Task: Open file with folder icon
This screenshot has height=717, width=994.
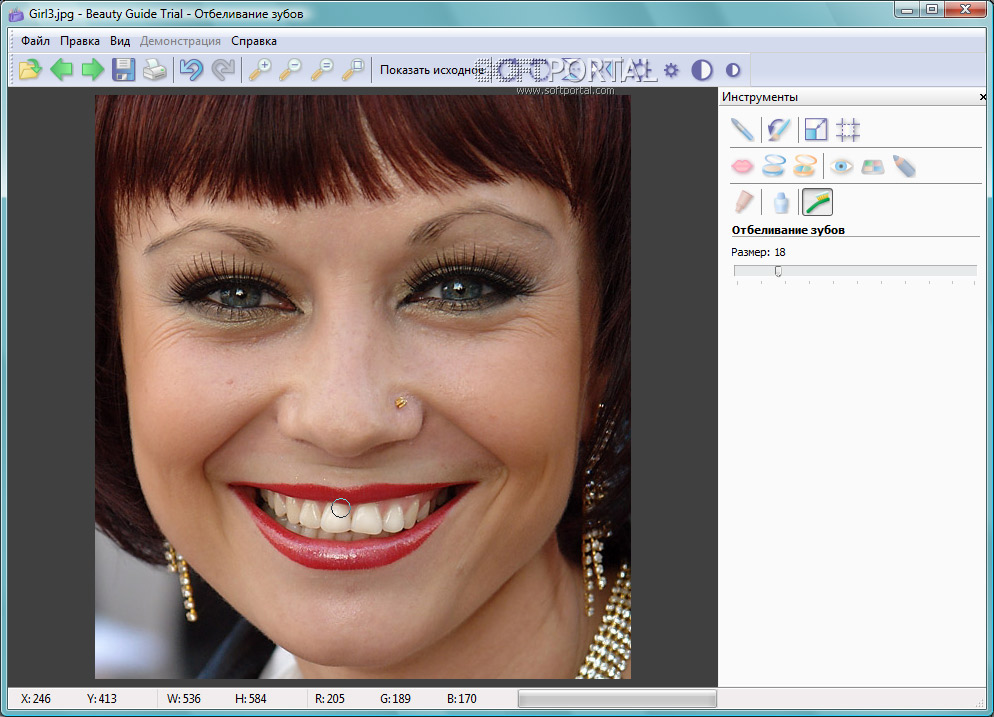Action: [31, 70]
